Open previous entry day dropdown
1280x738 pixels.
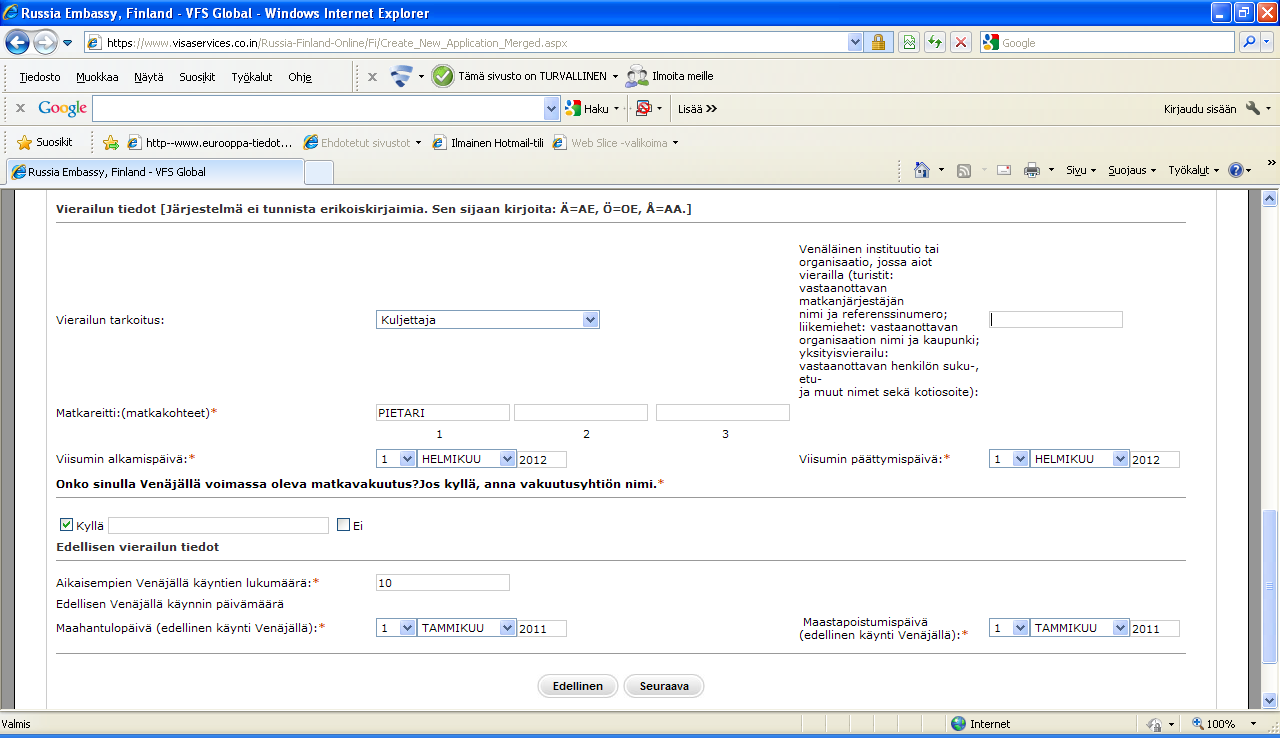(407, 628)
